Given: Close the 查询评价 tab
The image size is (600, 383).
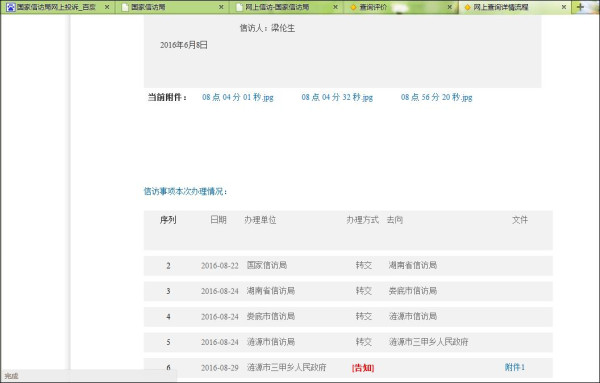Looking at the screenshot, I should click(450, 7).
